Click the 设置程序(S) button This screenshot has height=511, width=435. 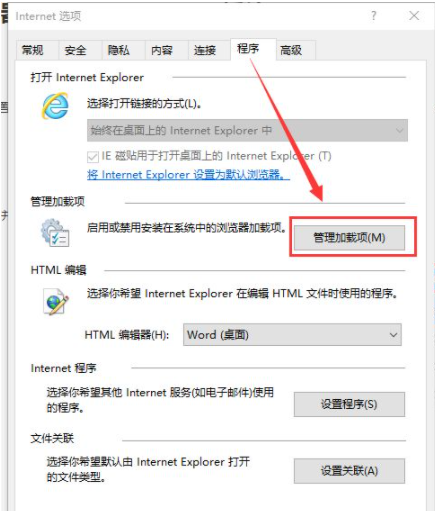pyautogui.click(x=349, y=404)
